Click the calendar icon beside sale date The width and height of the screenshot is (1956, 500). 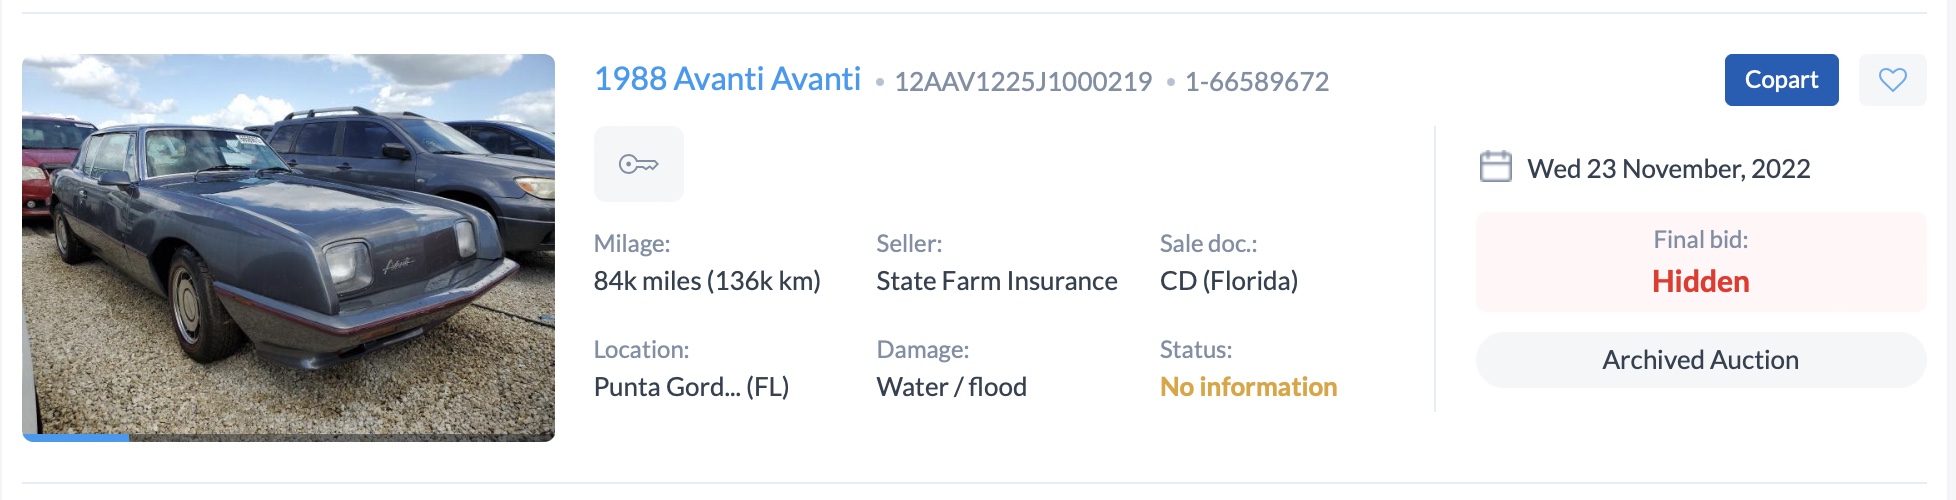coord(1495,166)
